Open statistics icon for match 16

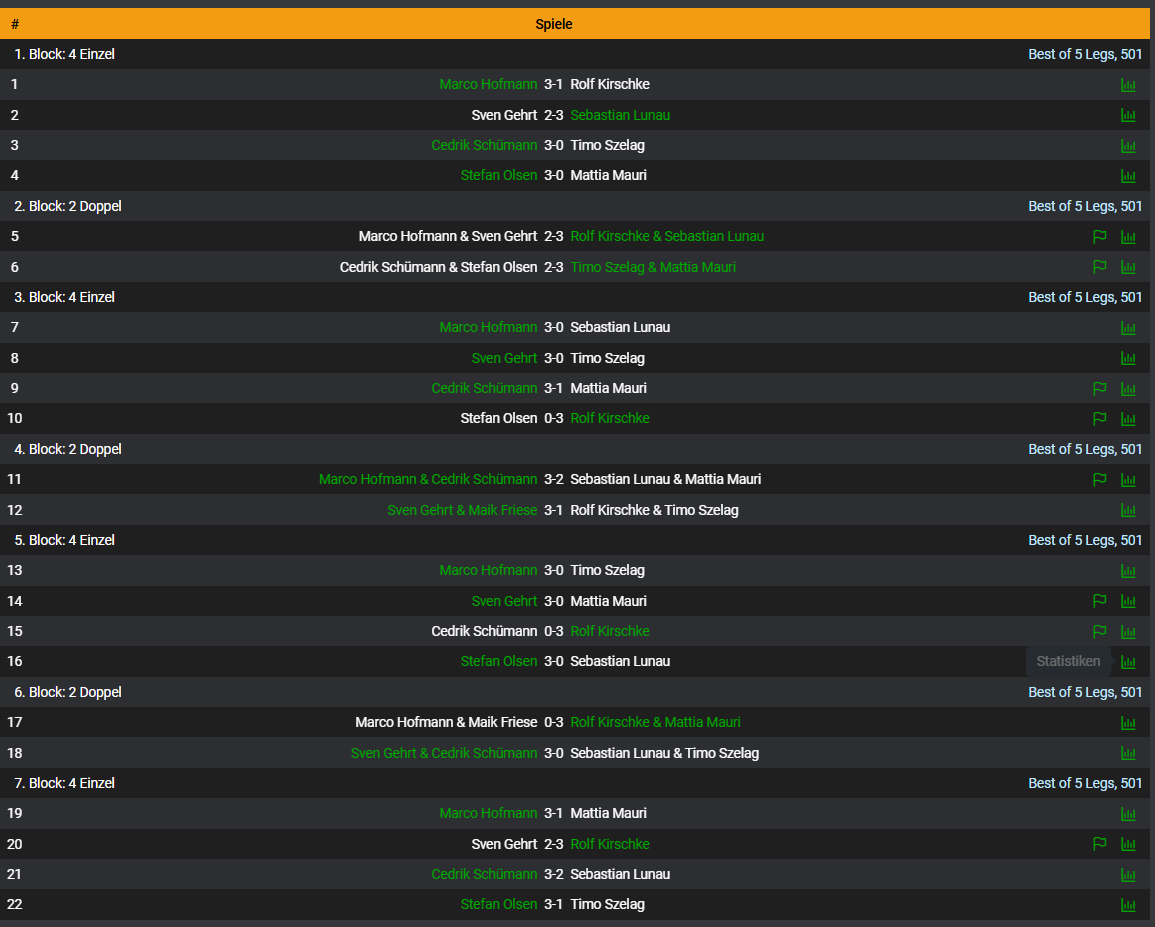(x=1128, y=662)
